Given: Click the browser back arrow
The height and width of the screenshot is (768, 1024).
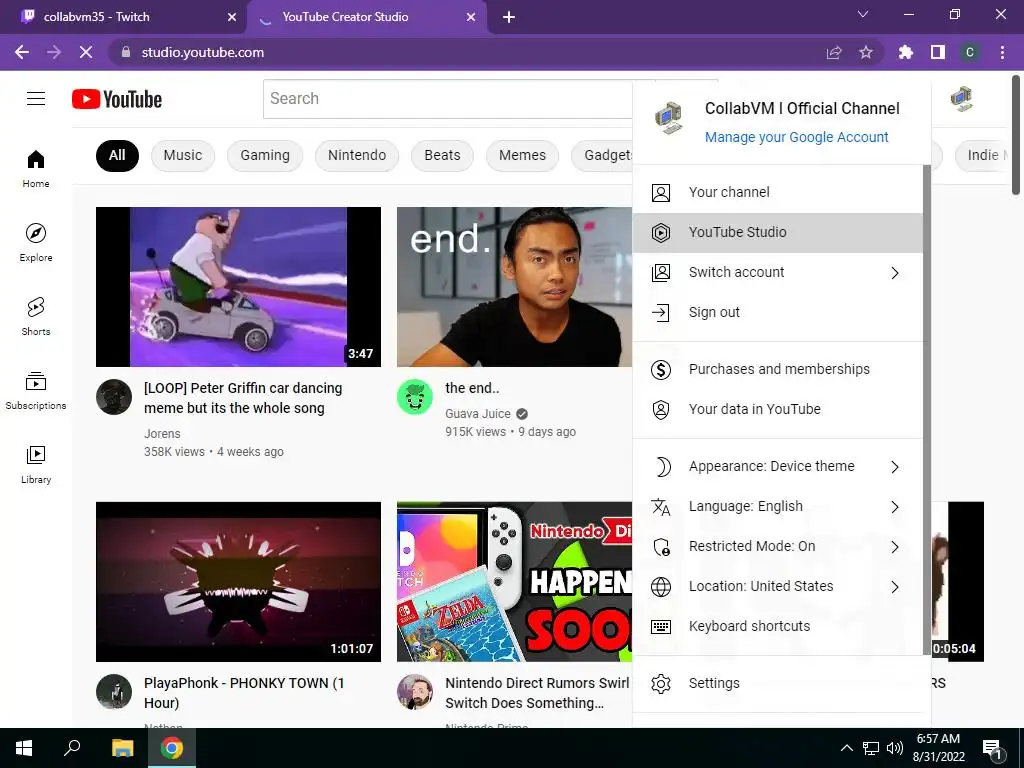Looking at the screenshot, I should pyautogui.click(x=22, y=52).
